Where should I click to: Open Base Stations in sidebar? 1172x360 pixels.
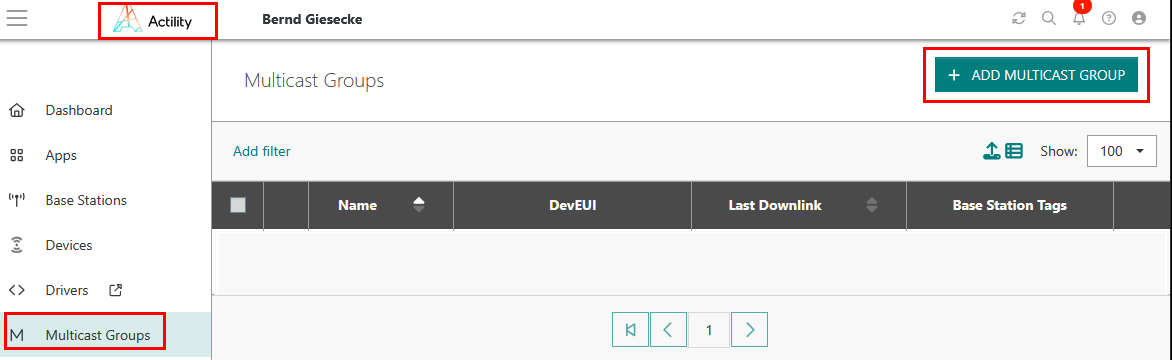pos(86,200)
